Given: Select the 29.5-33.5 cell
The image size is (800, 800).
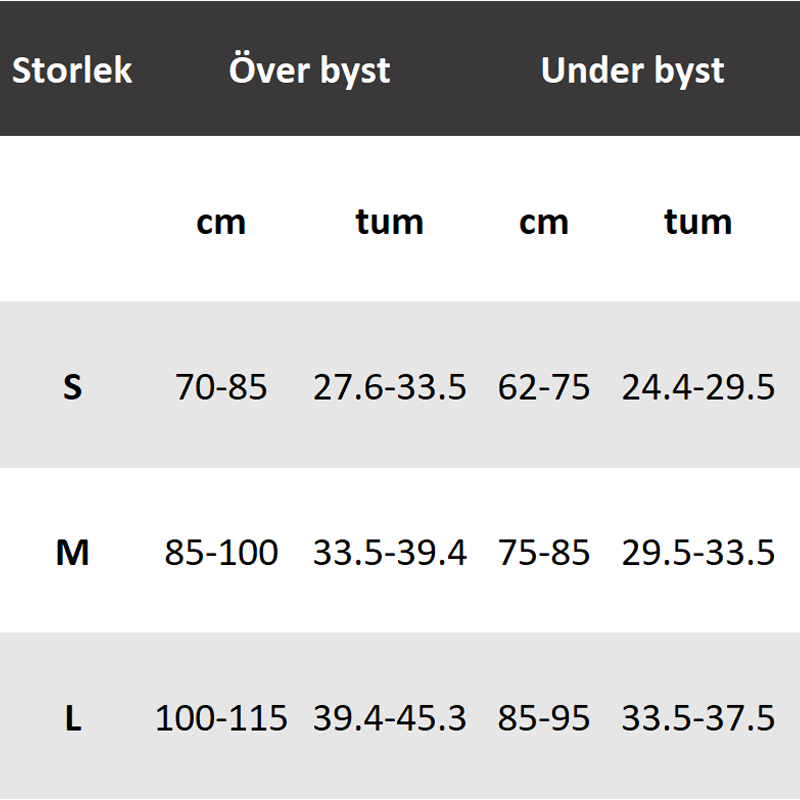Looking at the screenshot, I should pyautogui.click(x=698, y=552).
